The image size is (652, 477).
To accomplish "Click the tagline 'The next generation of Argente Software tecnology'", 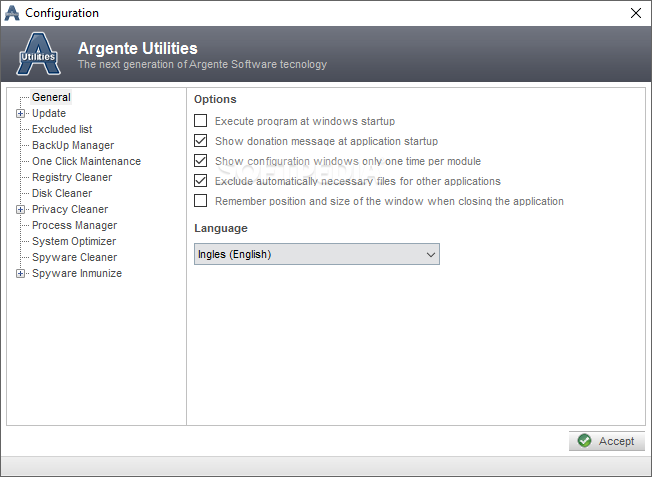I will pyautogui.click(x=202, y=64).
